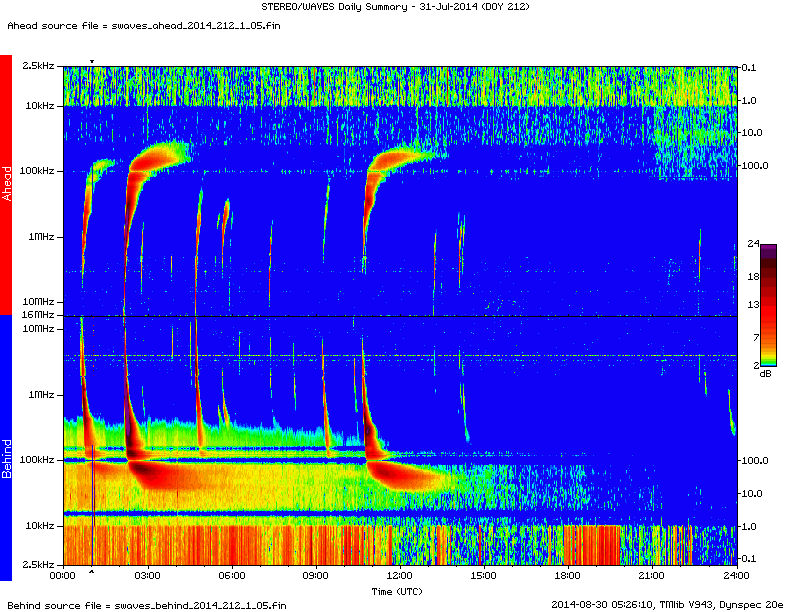The width and height of the screenshot is (792, 612).
Task: Click the 100.0 right-axis label of Behind panel
Action: tap(754, 461)
